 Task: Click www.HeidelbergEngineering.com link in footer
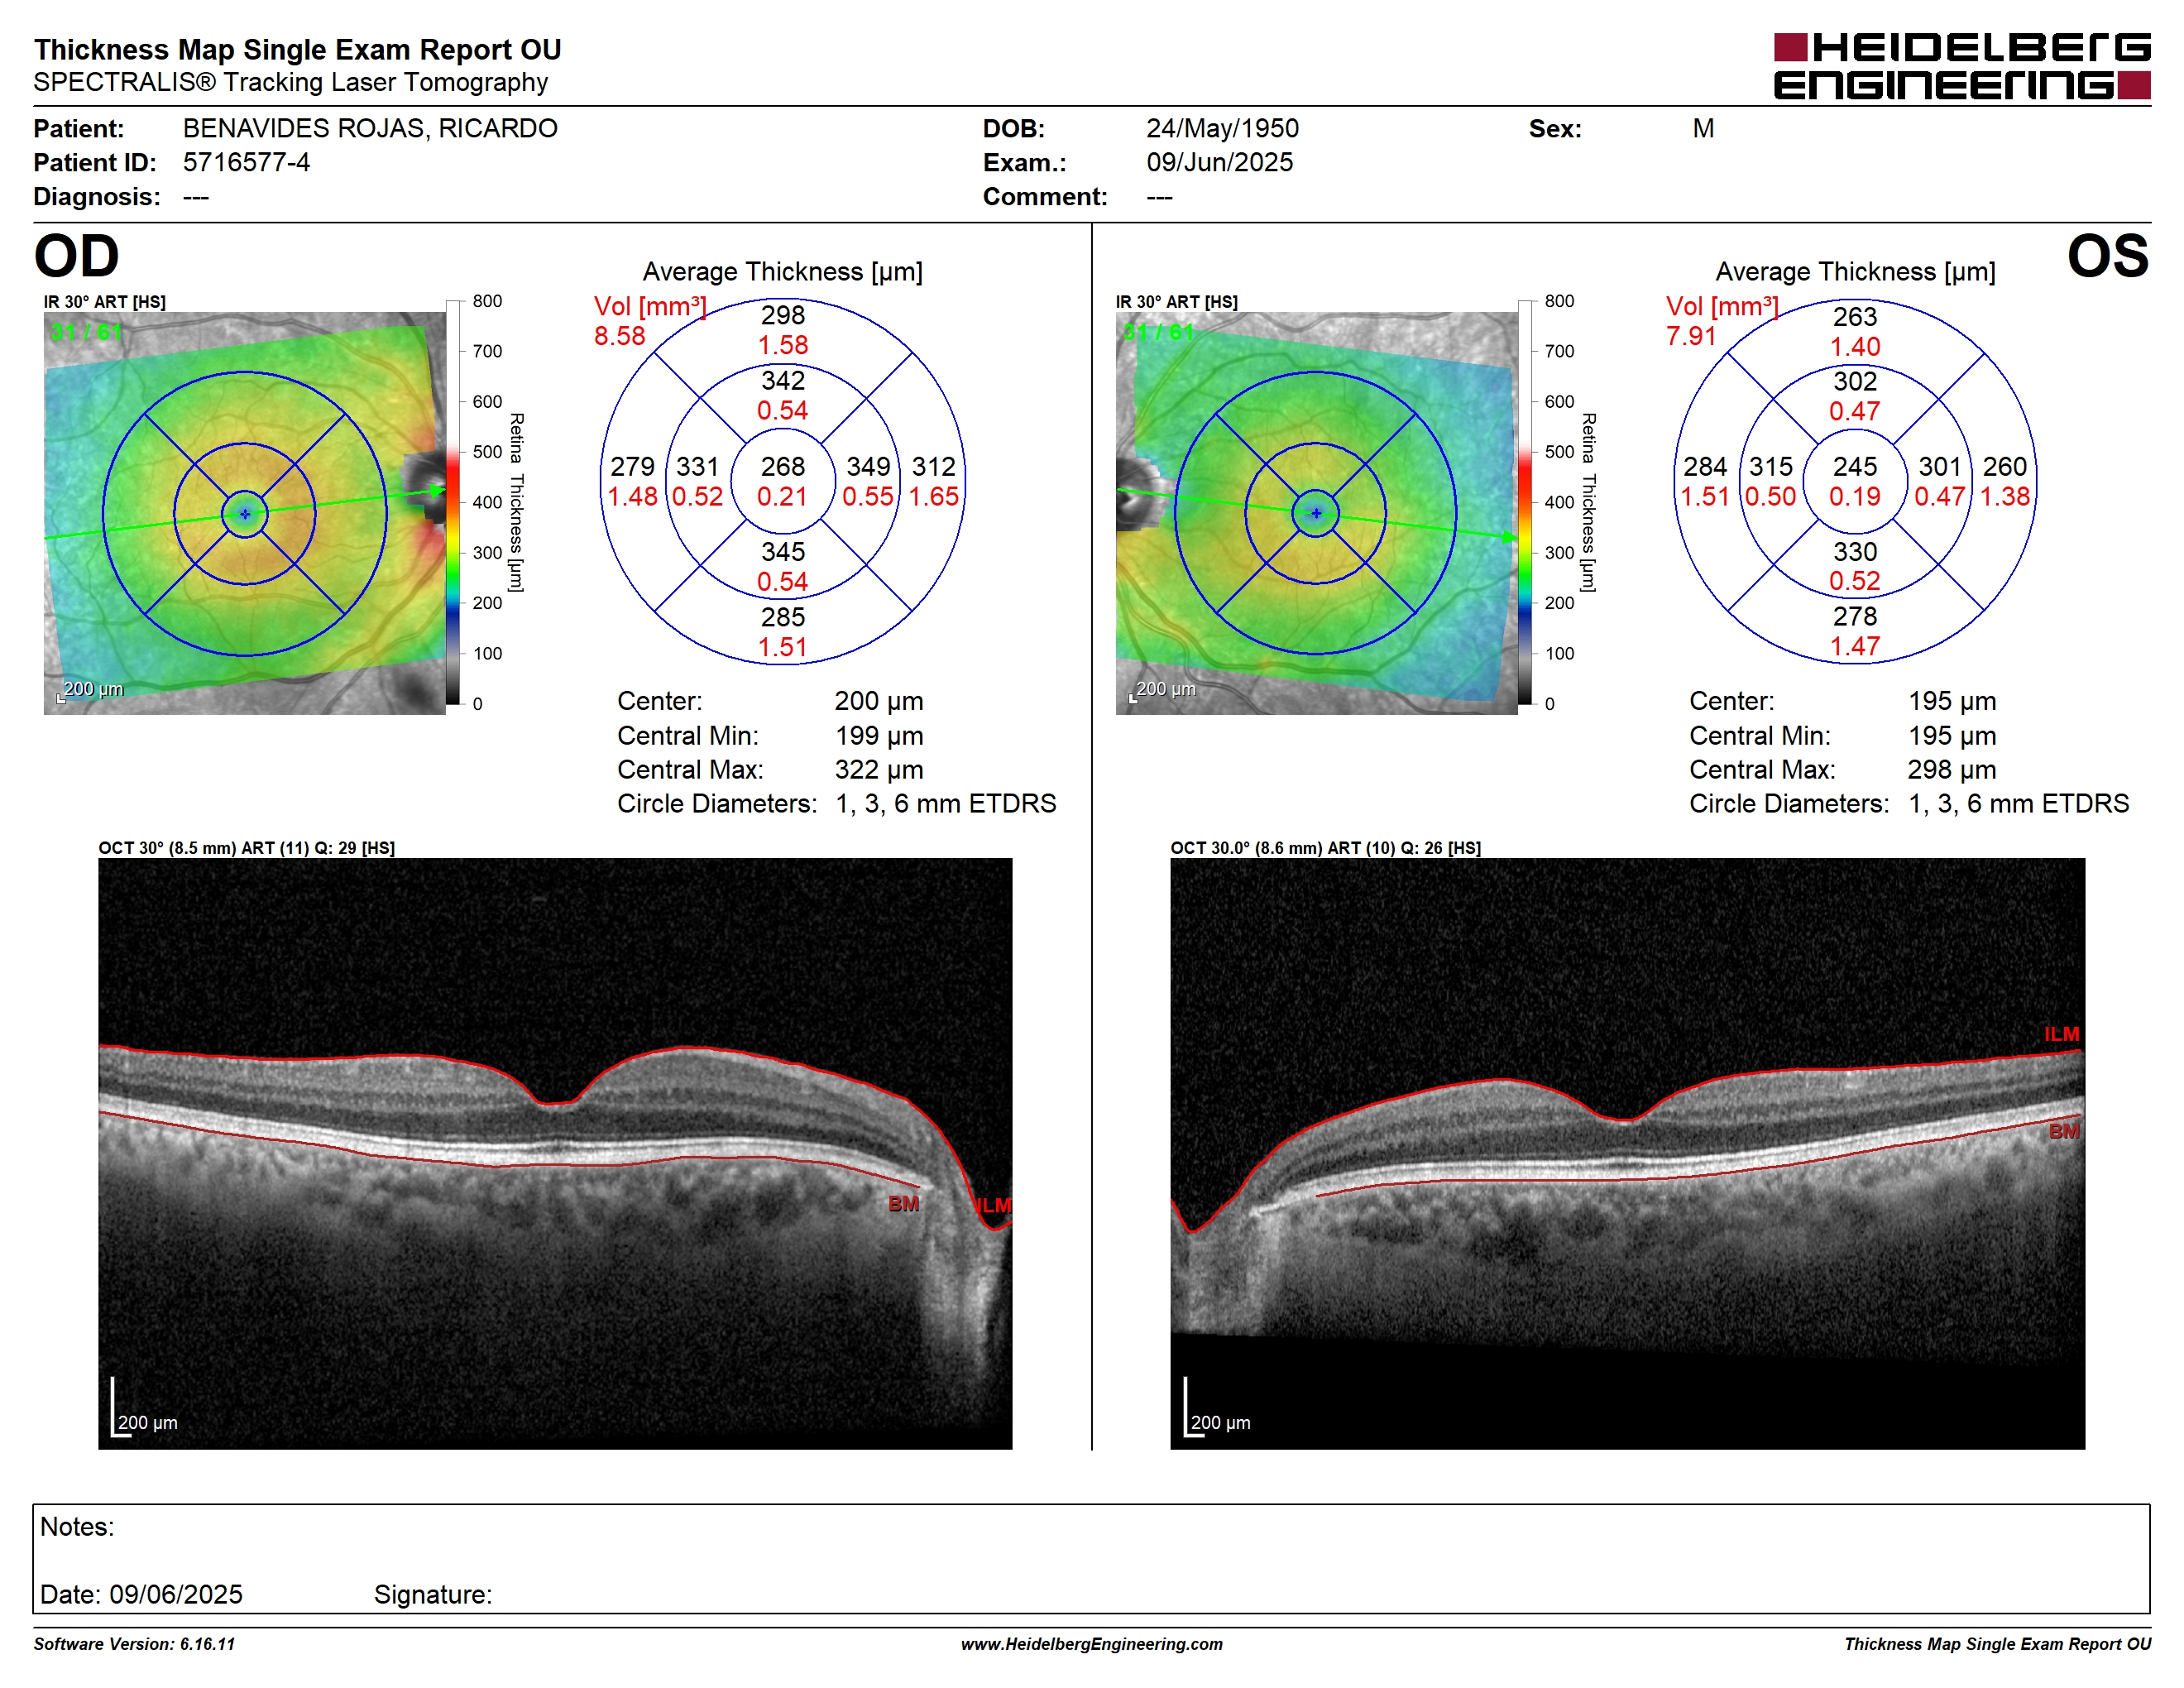[1091, 1644]
